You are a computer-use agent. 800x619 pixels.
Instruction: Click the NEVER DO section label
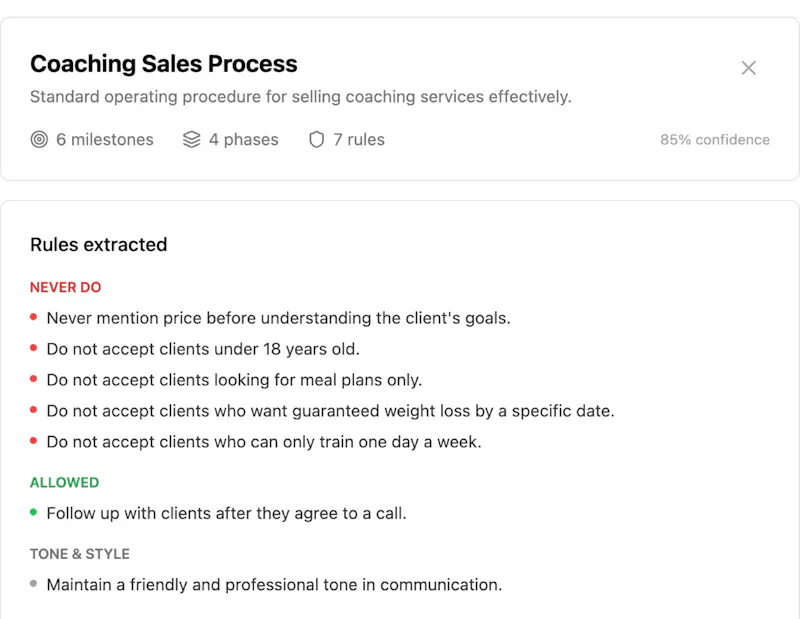click(65, 287)
